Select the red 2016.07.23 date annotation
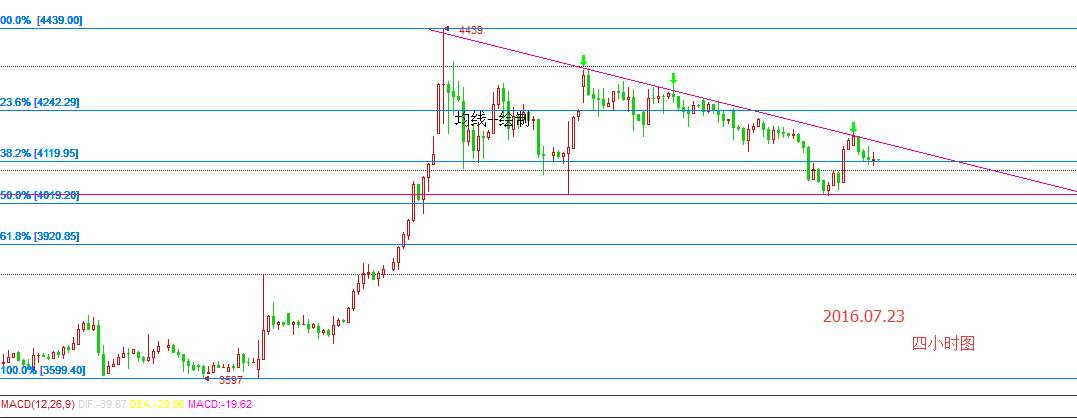Screen dimensions: 1077x418 tap(863, 316)
